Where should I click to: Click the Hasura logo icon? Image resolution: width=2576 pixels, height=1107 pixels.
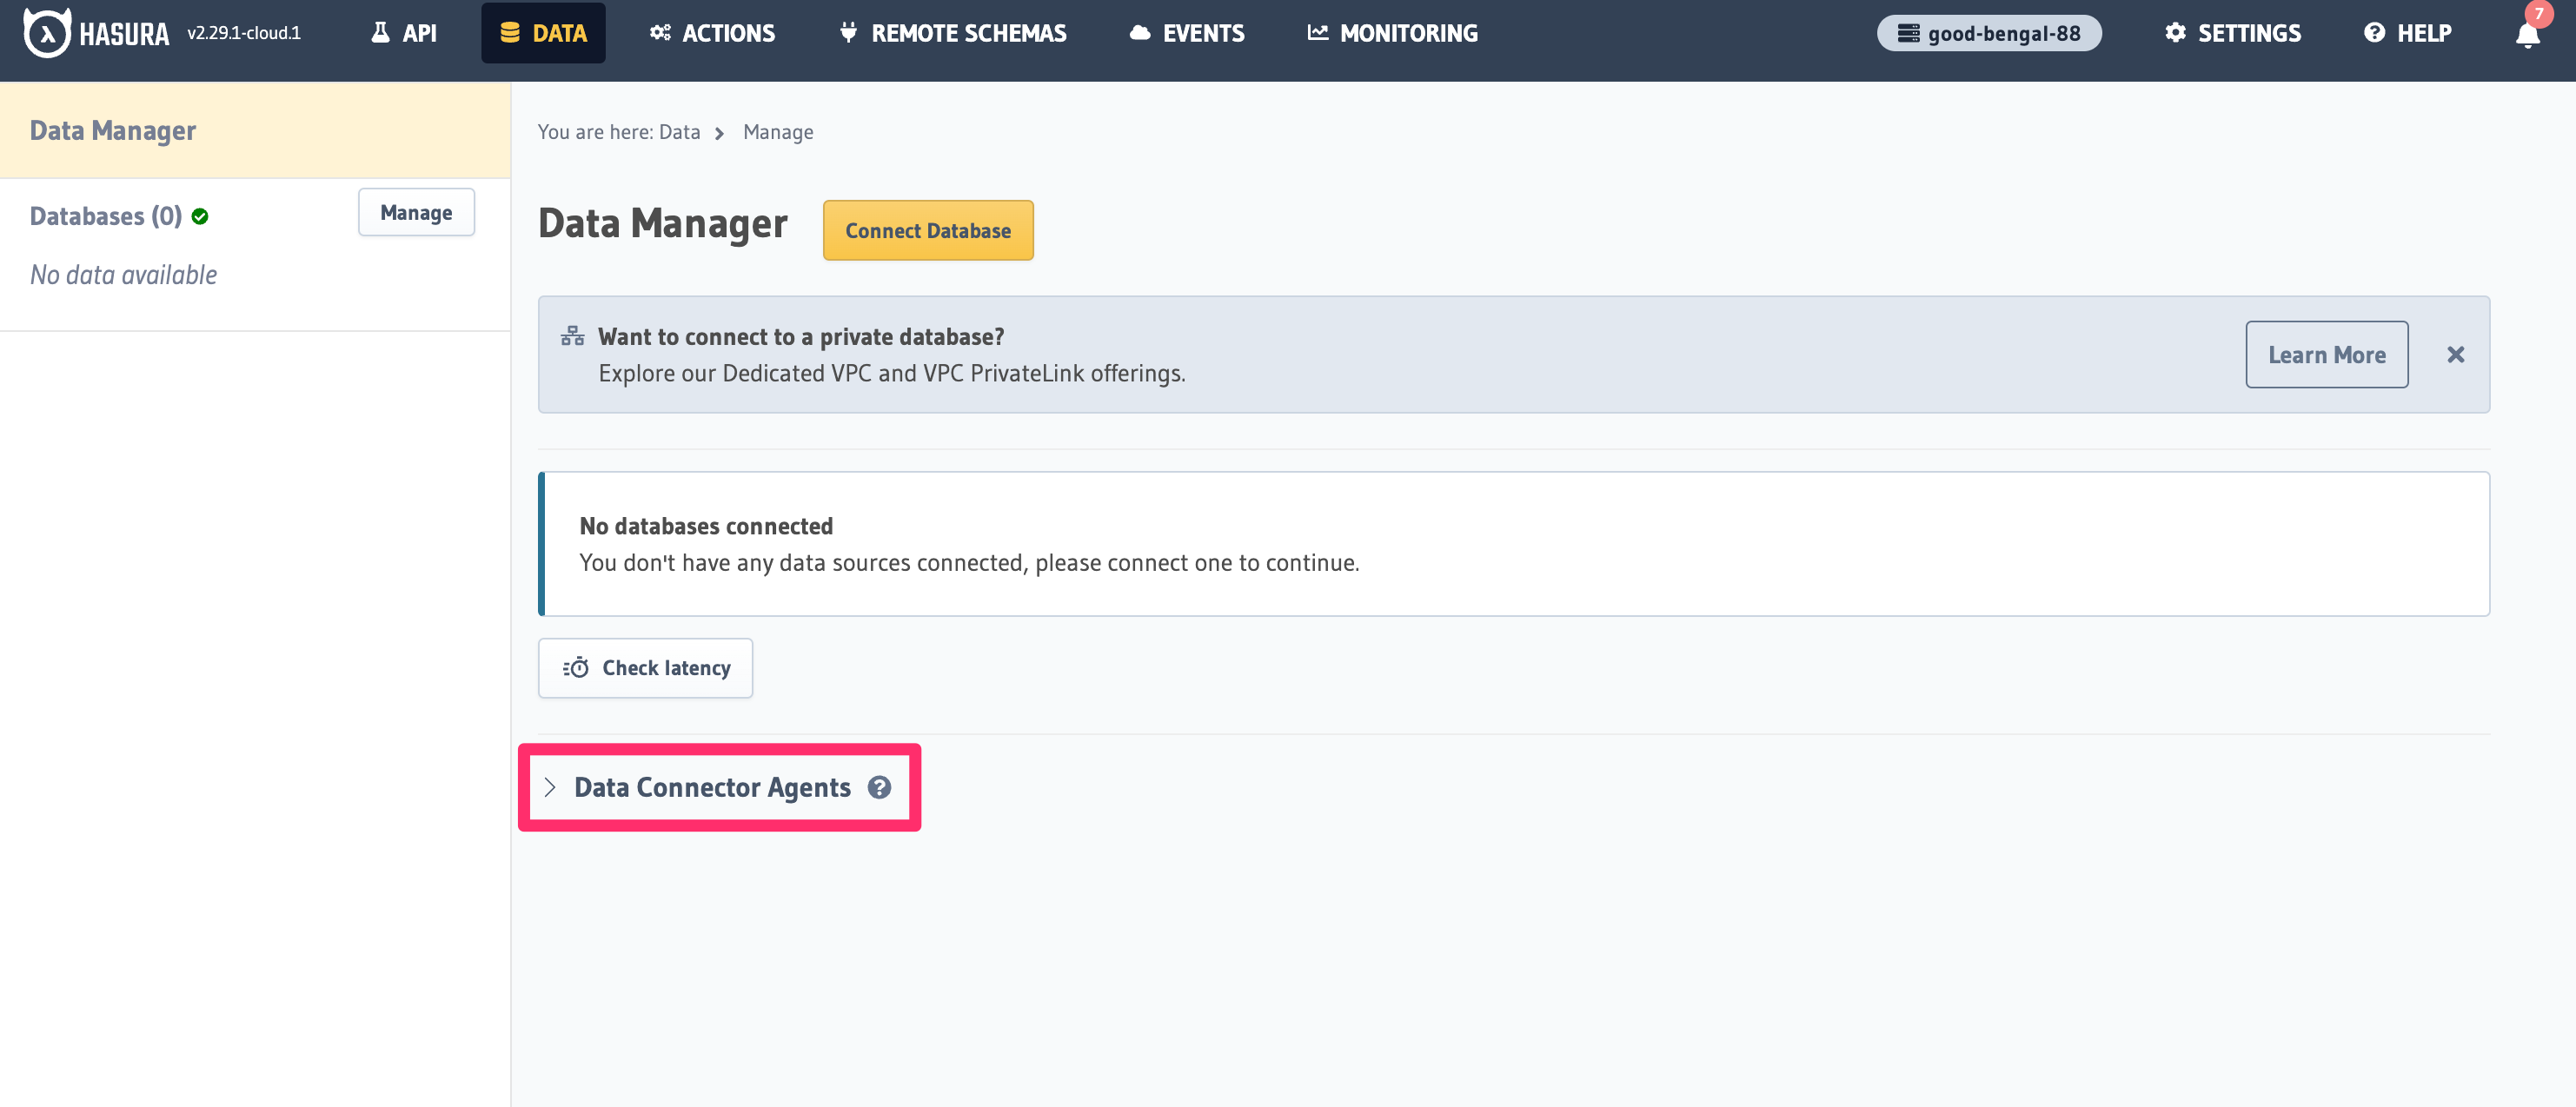tap(47, 33)
